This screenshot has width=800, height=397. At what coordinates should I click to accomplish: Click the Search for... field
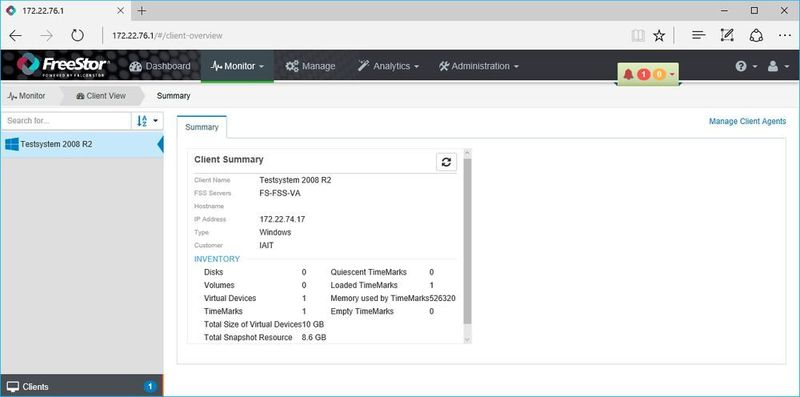[66, 121]
